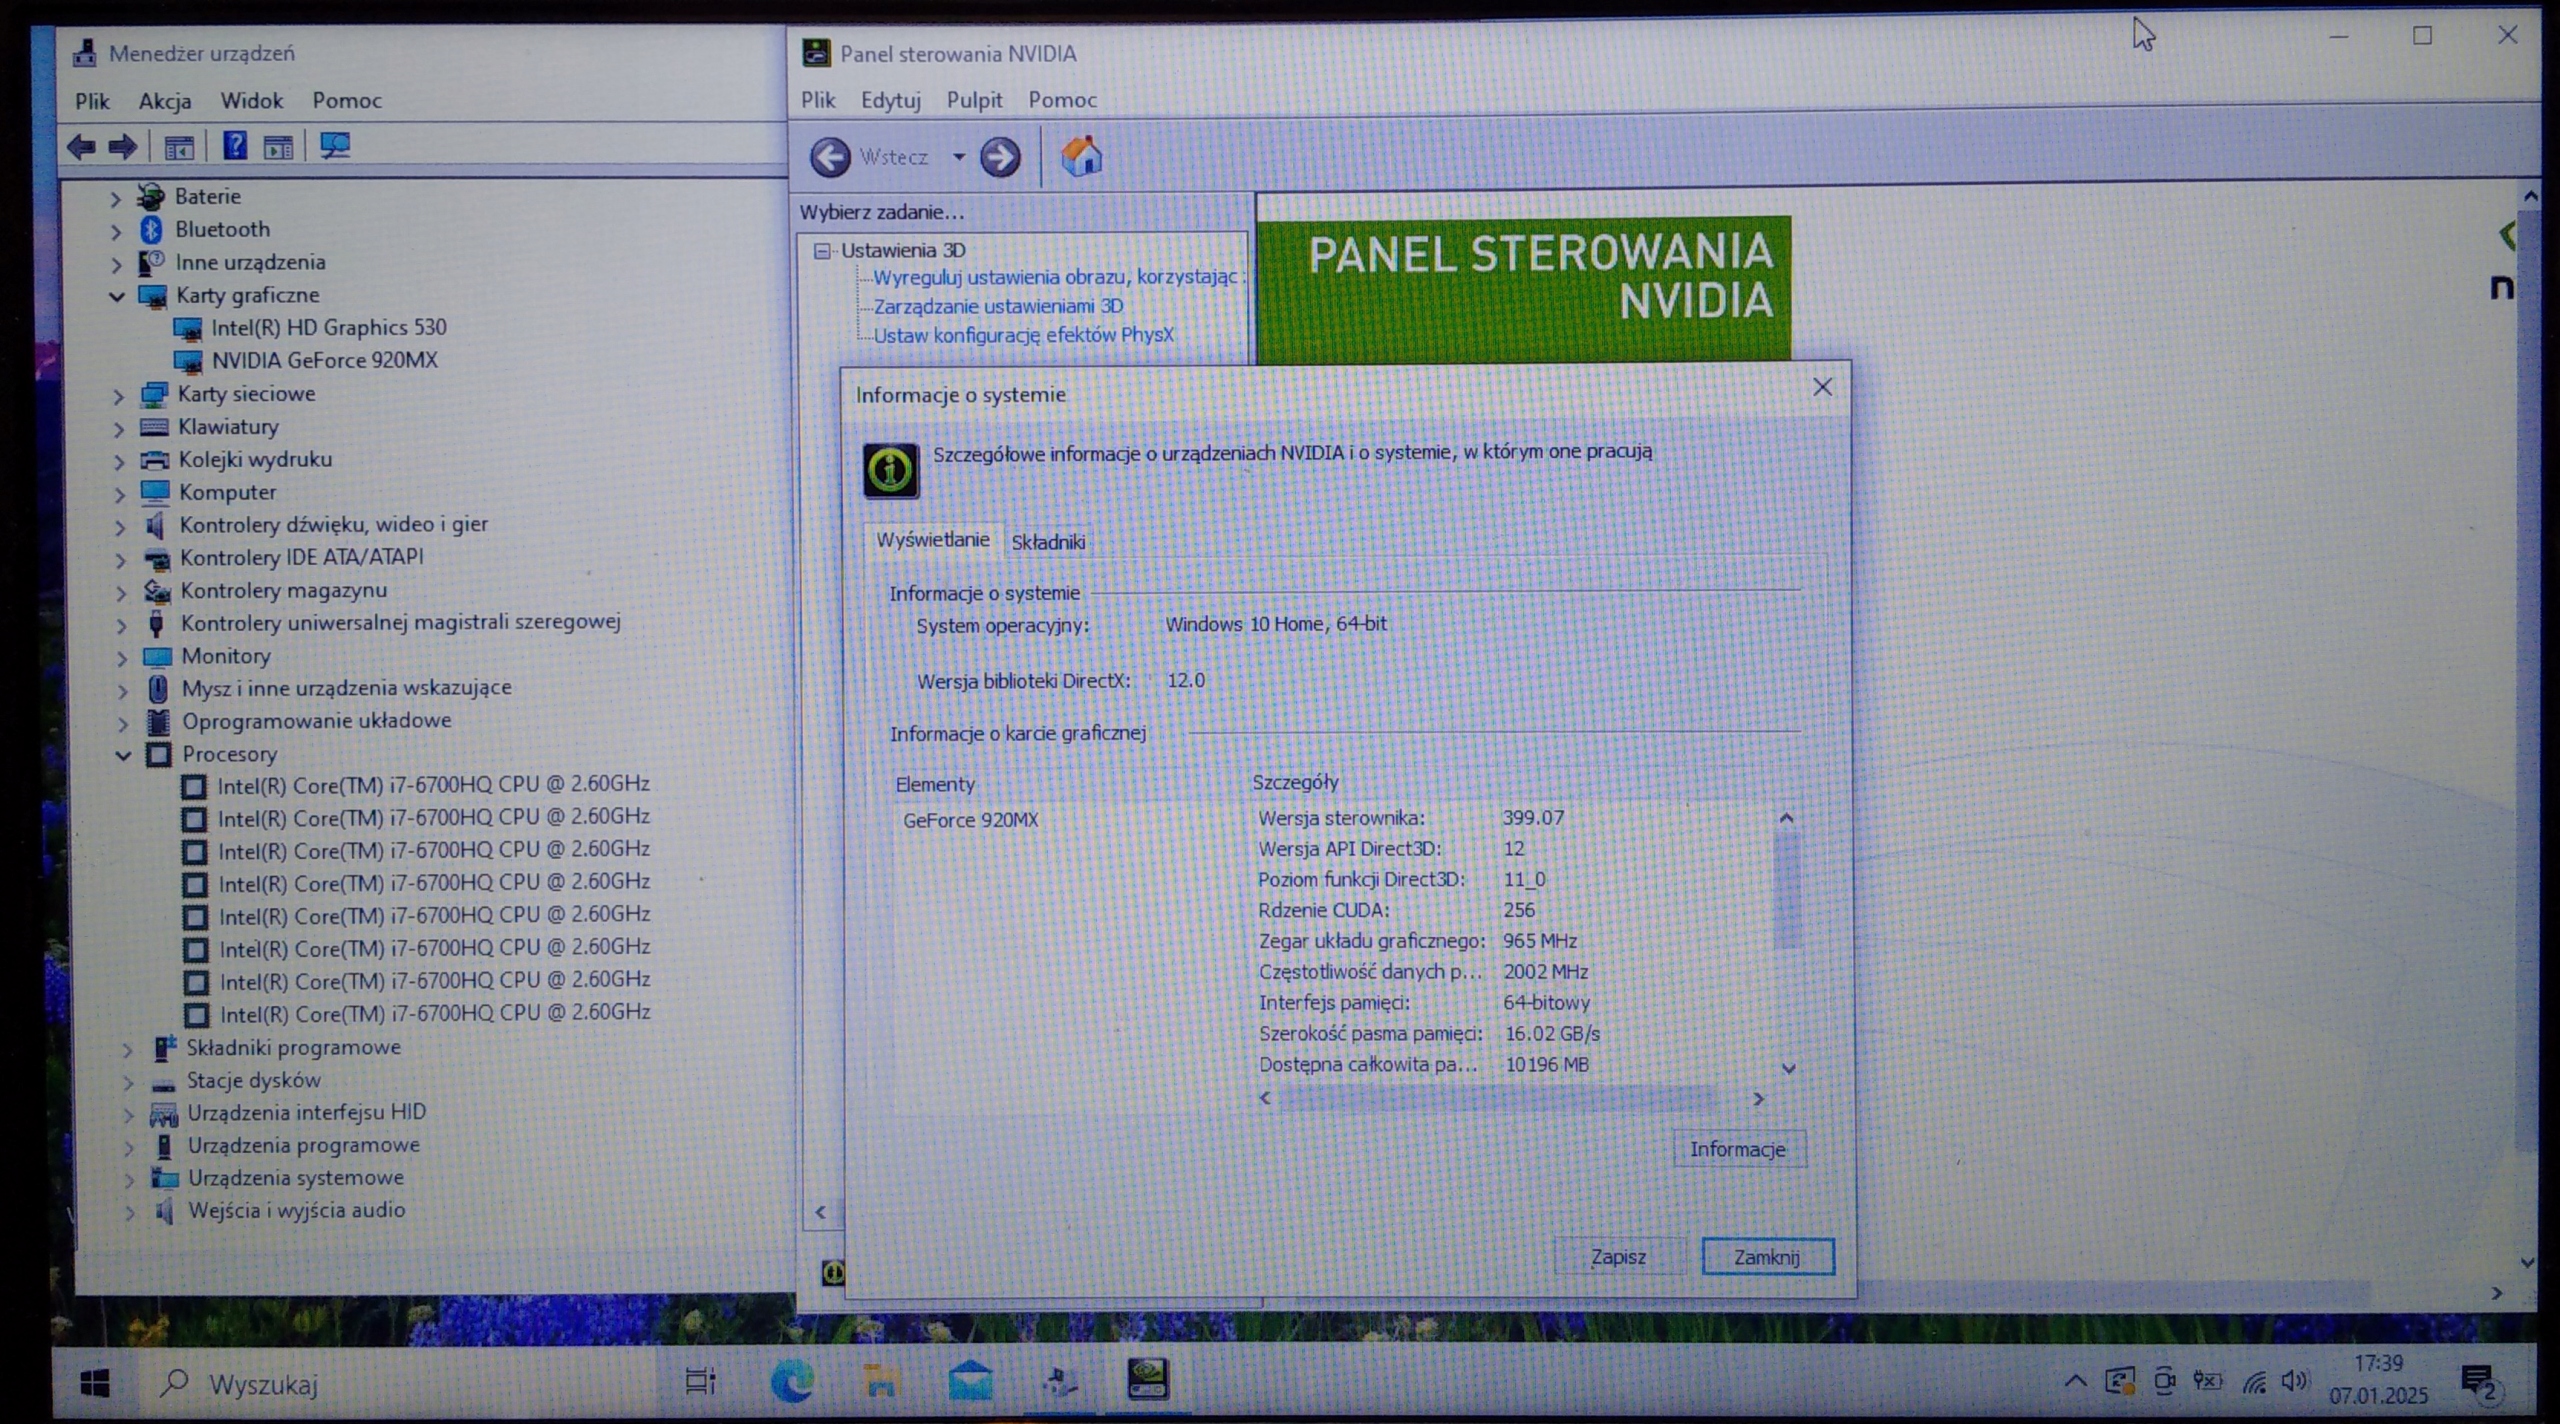Open Wi-Fi network tray icon
The image size is (2560, 1424).
pyautogui.click(x=2254, y=1383)
